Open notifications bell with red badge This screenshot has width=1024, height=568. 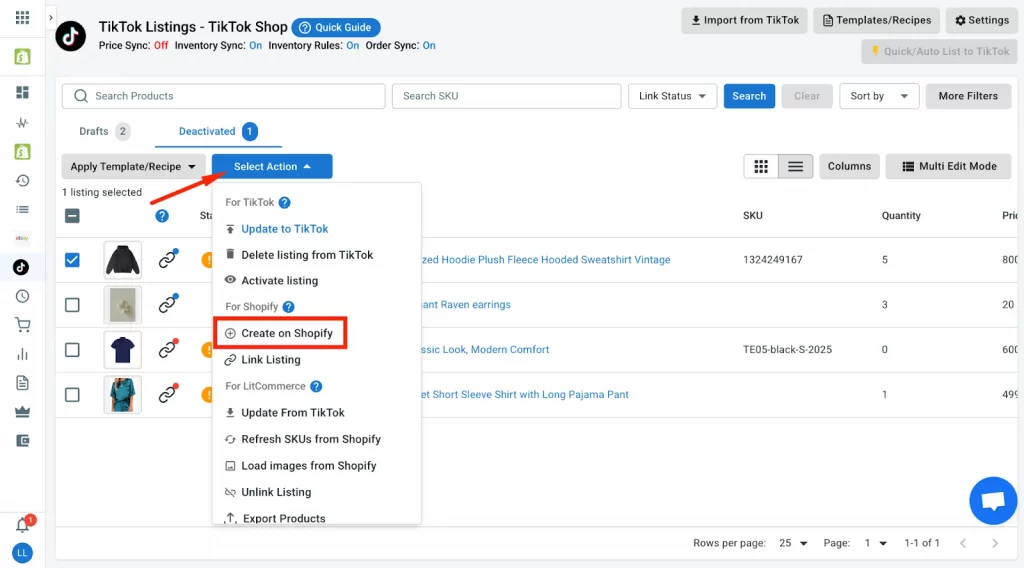pyautogui.click(x=23, y=524)
